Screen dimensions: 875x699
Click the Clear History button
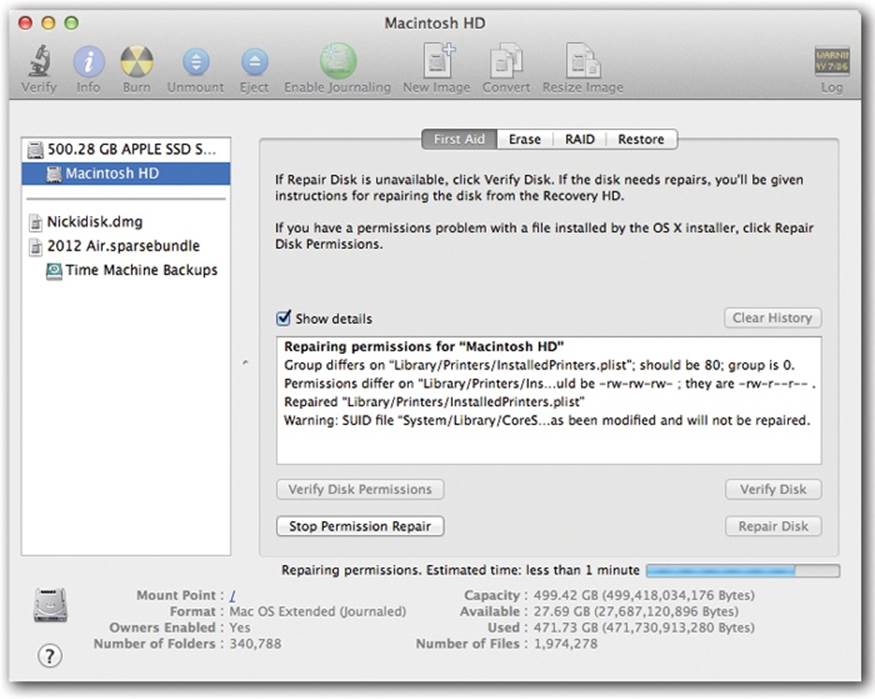click(772, 318)
